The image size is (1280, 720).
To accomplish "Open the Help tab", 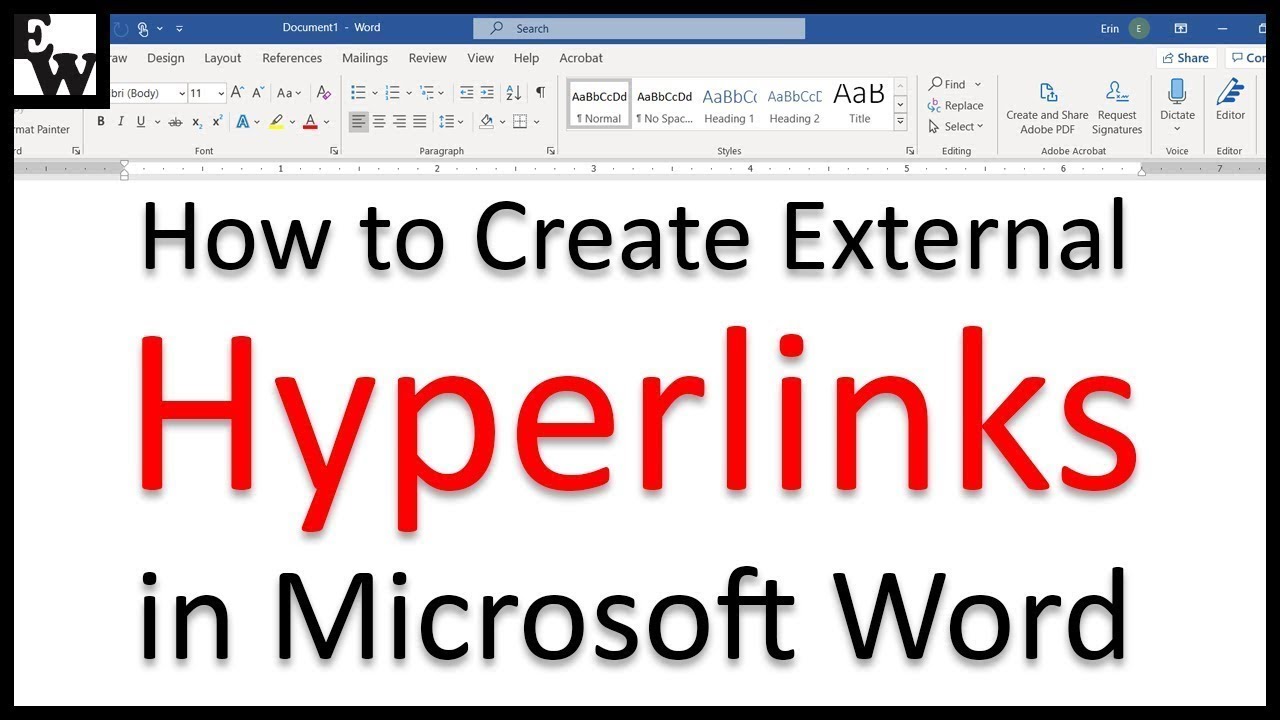I will (x=527, y=58).
